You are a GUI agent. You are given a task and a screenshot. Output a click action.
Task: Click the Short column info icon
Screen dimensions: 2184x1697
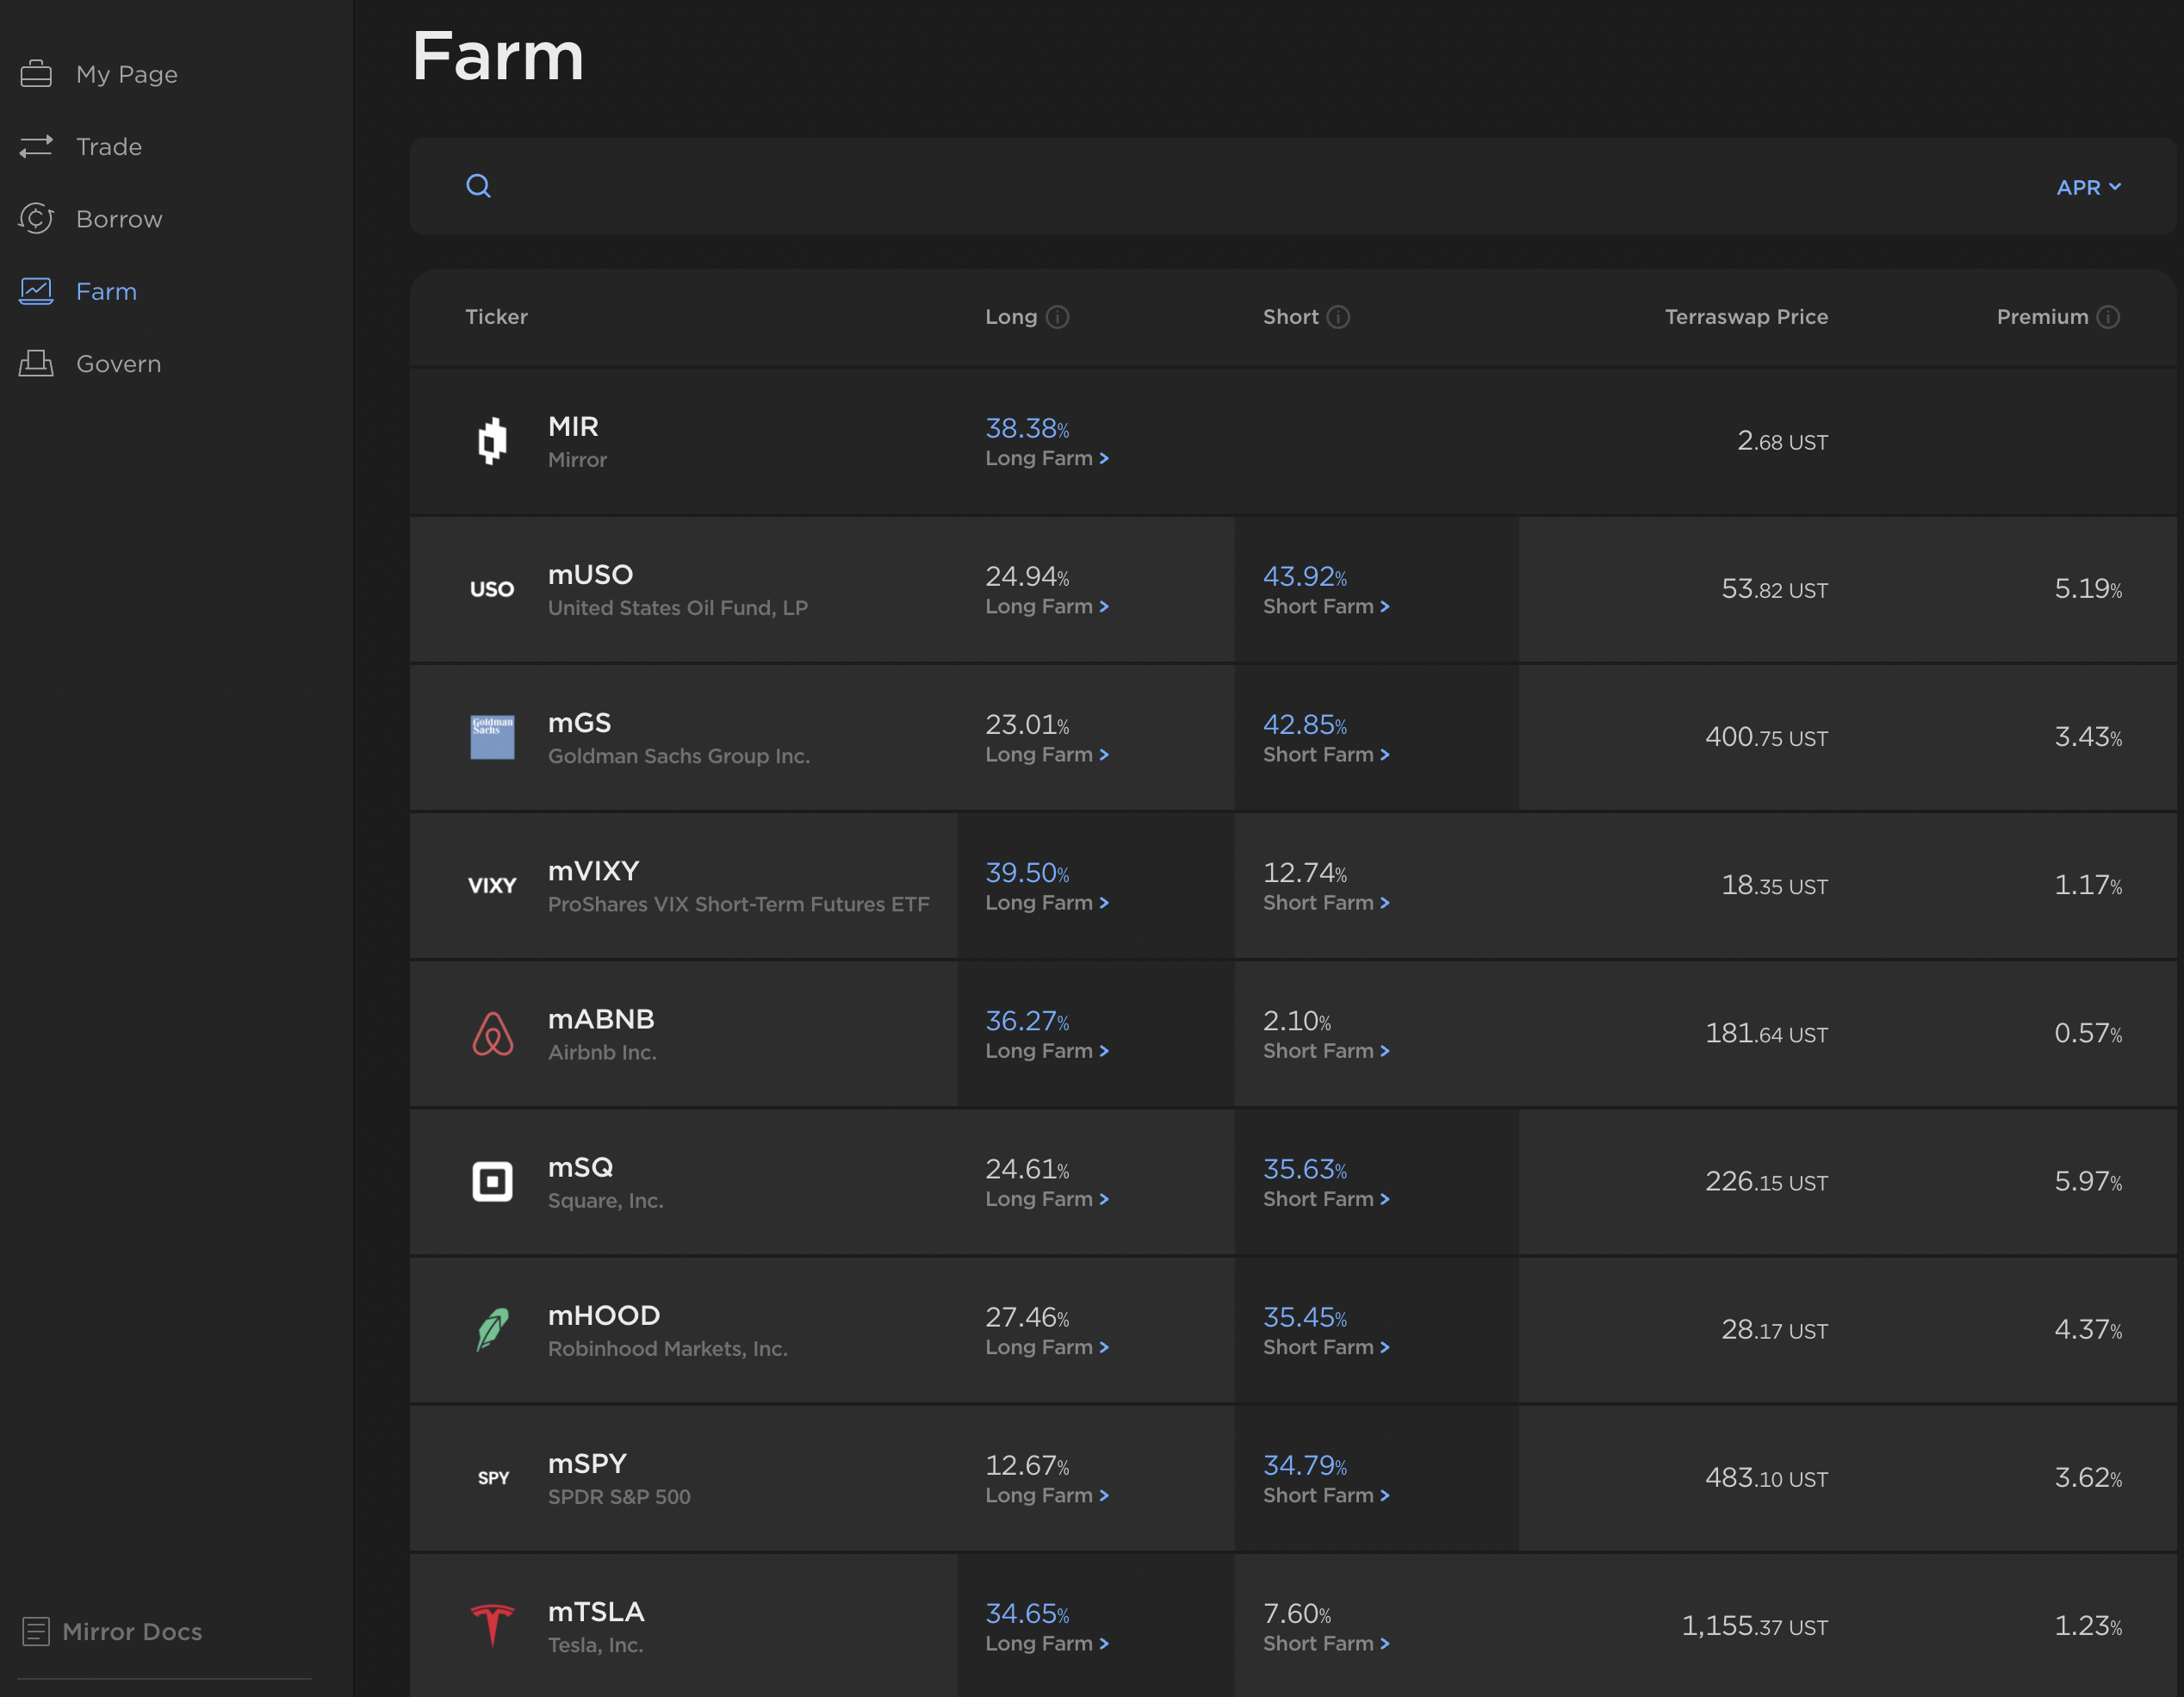pos(1338,317)
